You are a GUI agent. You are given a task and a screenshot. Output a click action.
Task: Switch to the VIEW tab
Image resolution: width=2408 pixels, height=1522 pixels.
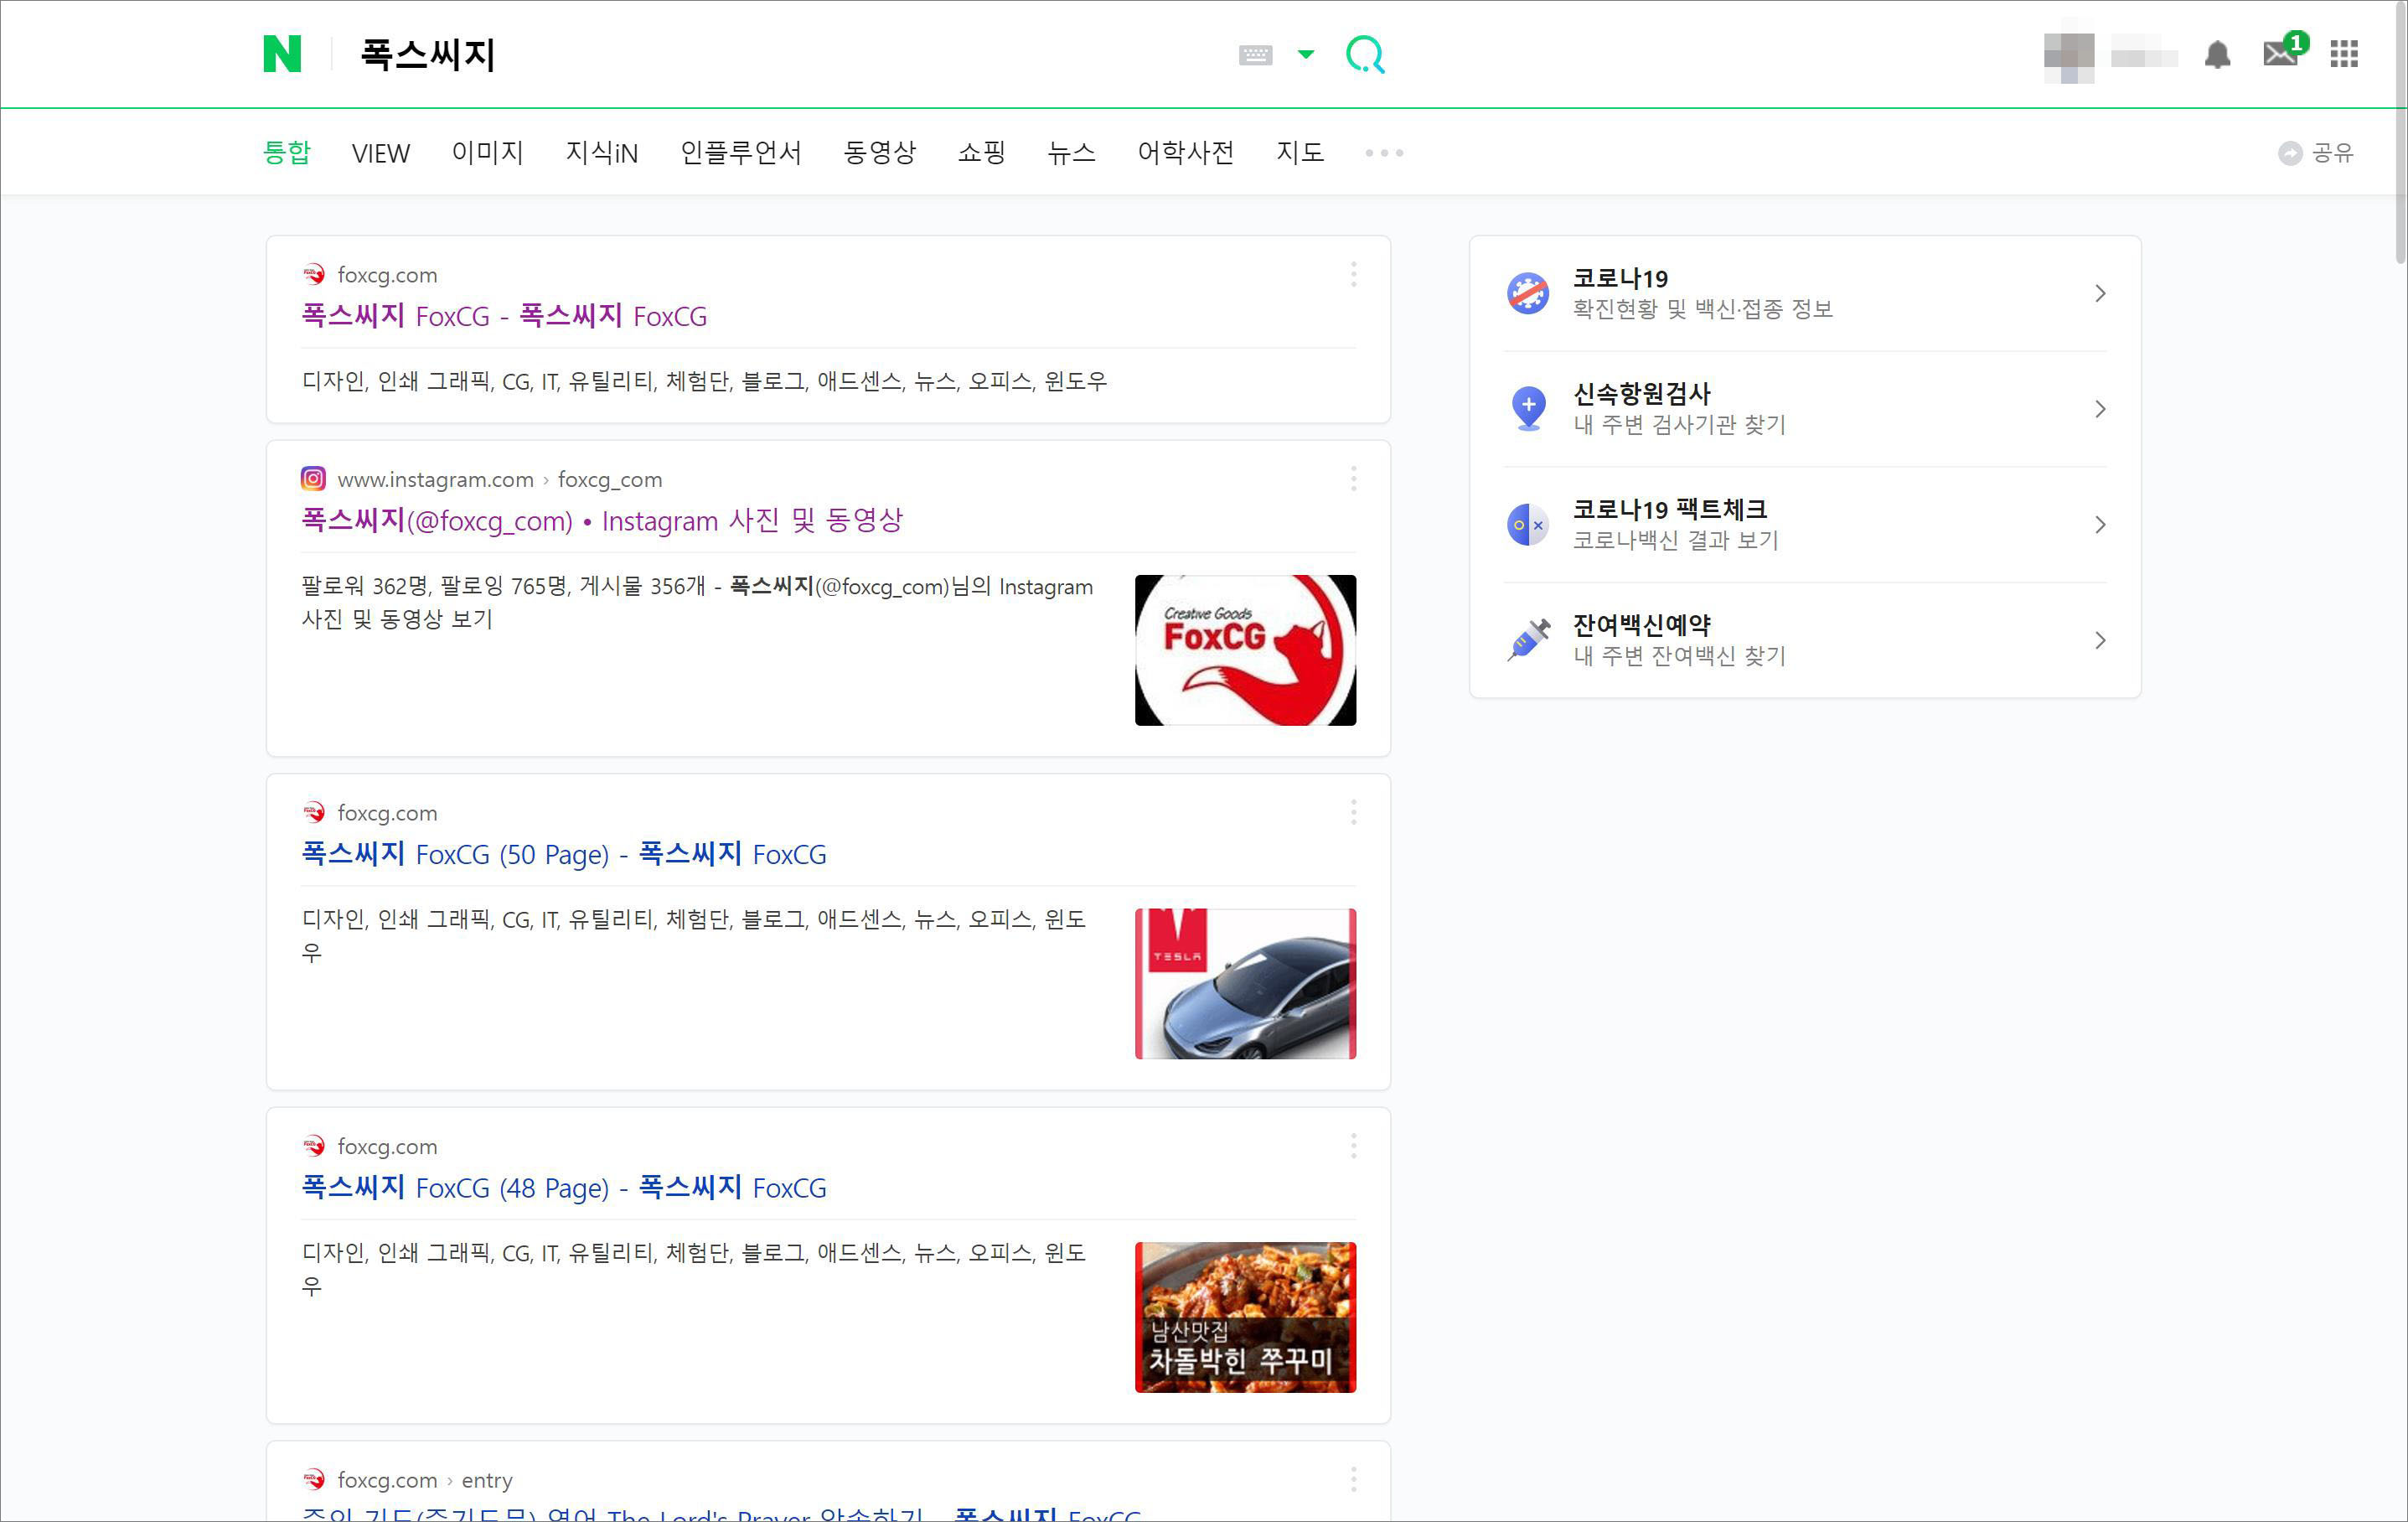coord(380,153)
